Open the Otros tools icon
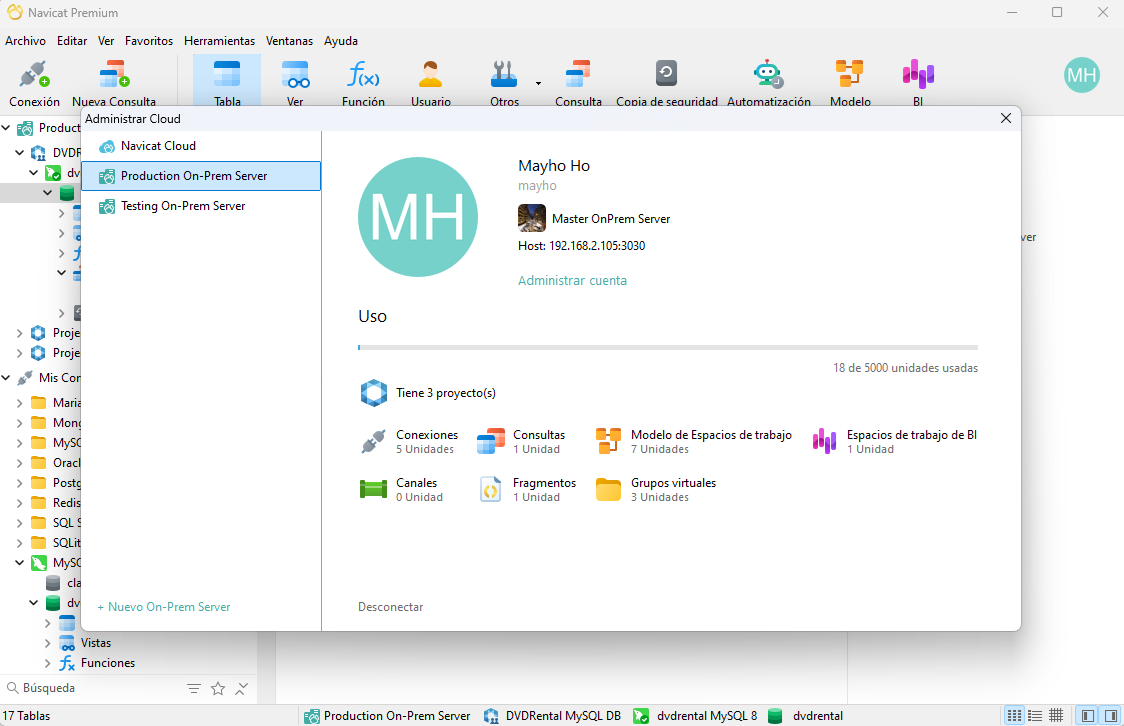 point(505,84)
